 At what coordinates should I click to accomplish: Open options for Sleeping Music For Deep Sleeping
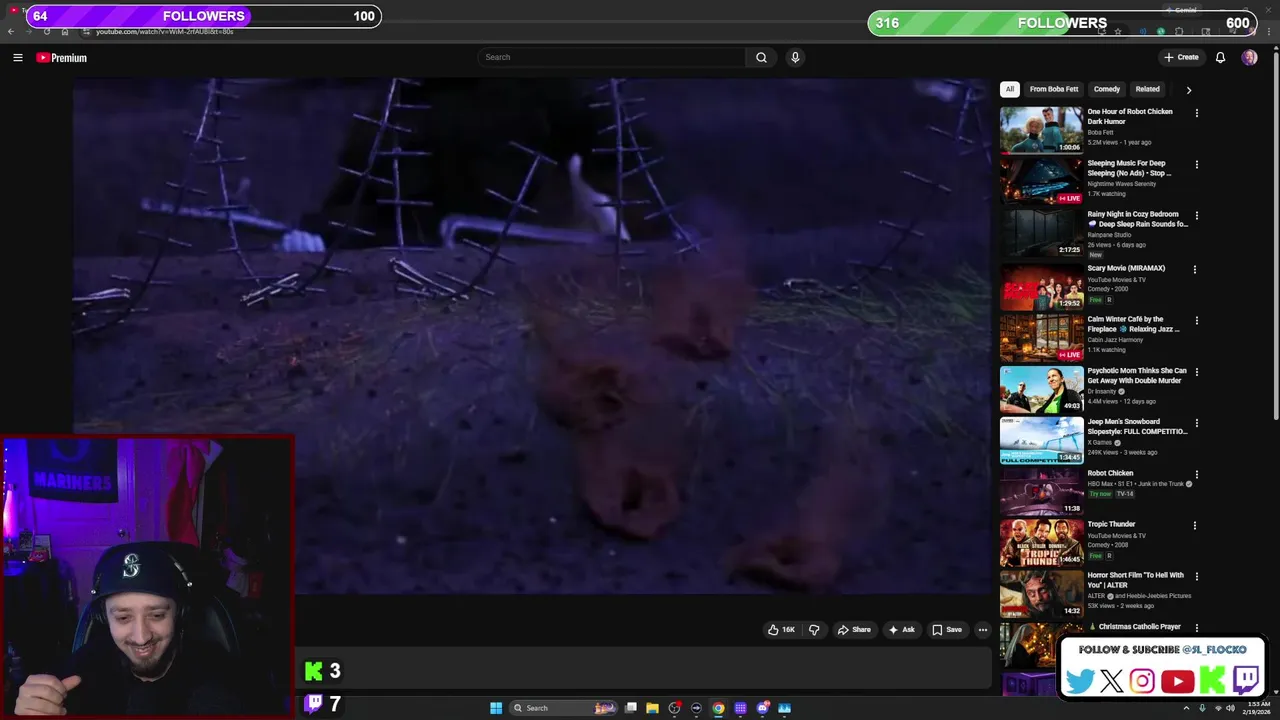pyautogui.click(x=1196, y=164)
